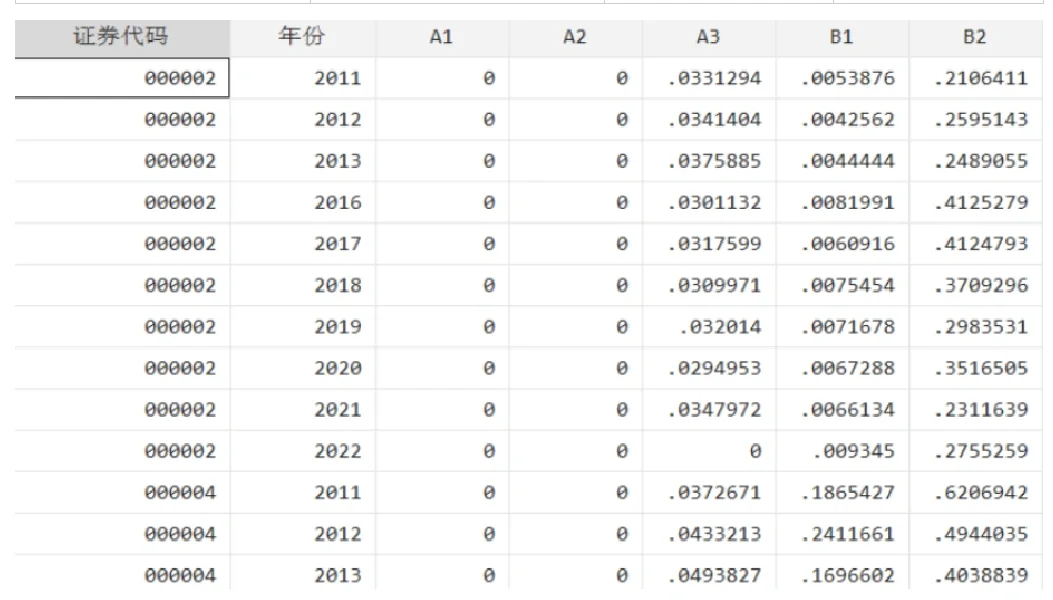The image size is (1053, 600).
Task: Click the 证券代码 column header
Action: pyautogui.click(x=122, y=38)
